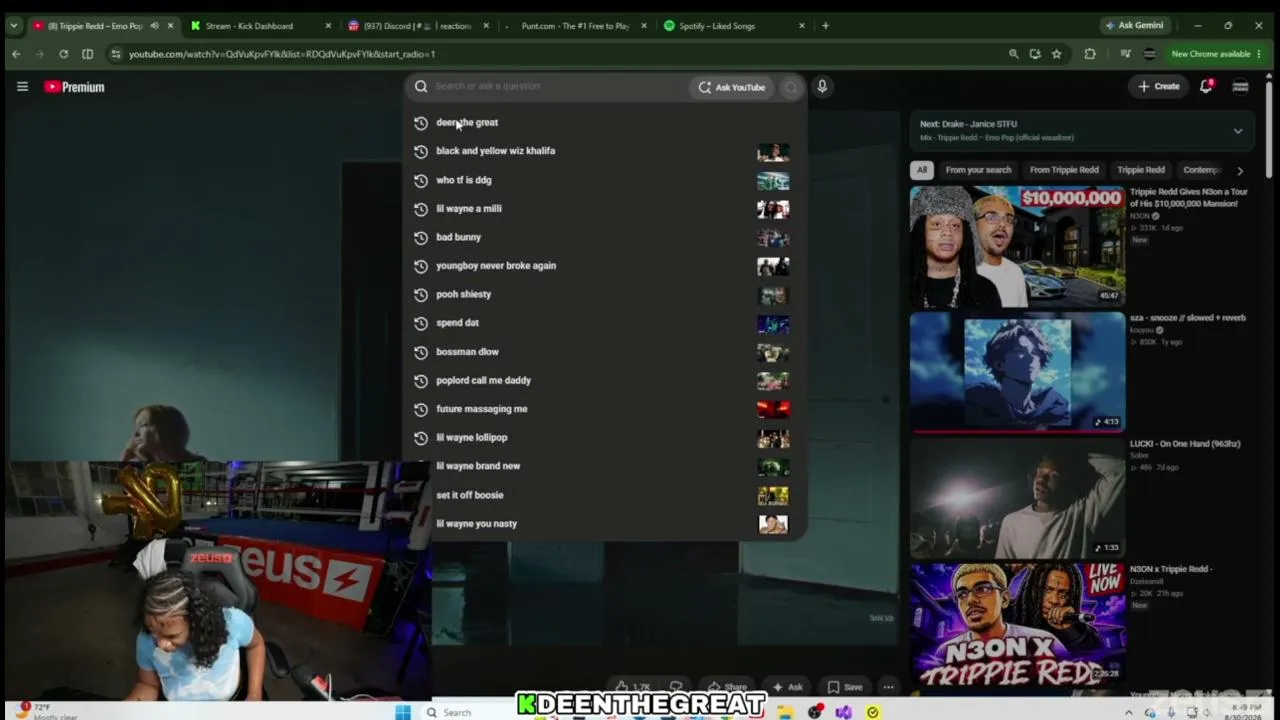The width and height of the screenshot is (1280, 720).
Task: Mute the Trippie Redd tab audio
Action: (x=154, y=26)
